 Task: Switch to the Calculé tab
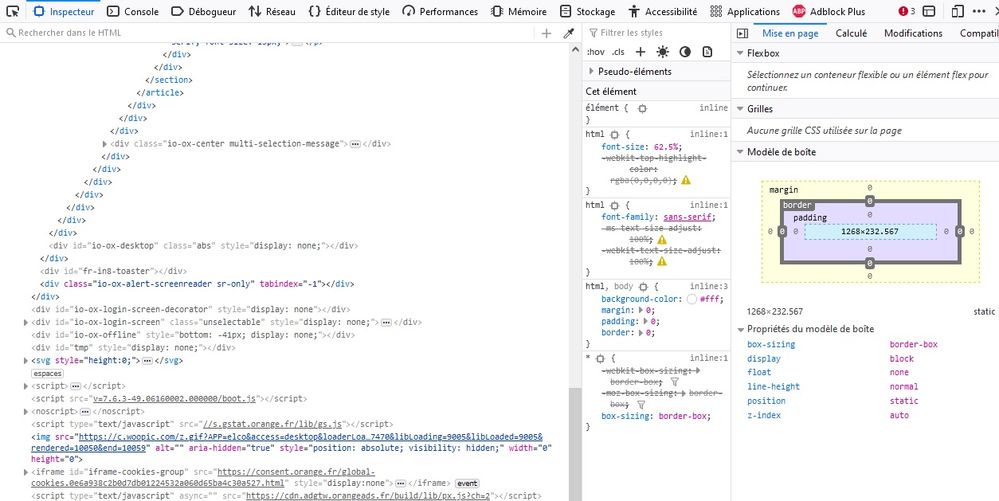tap(851, 33)
